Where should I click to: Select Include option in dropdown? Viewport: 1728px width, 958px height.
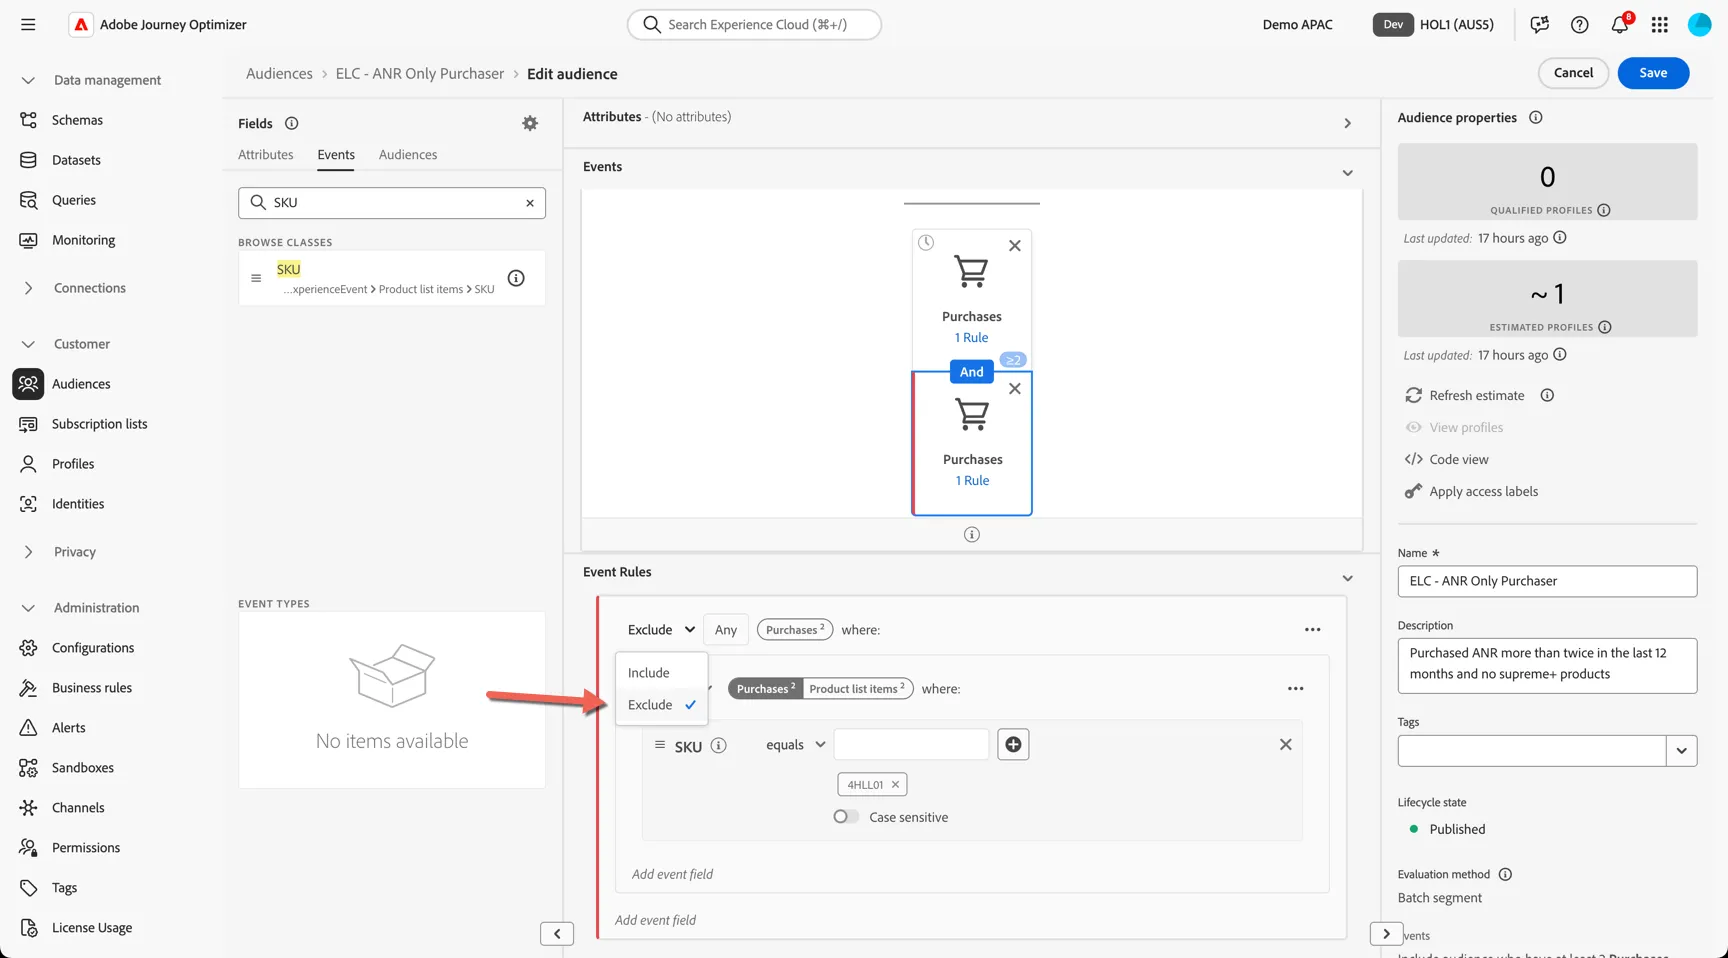click(661, 673)
